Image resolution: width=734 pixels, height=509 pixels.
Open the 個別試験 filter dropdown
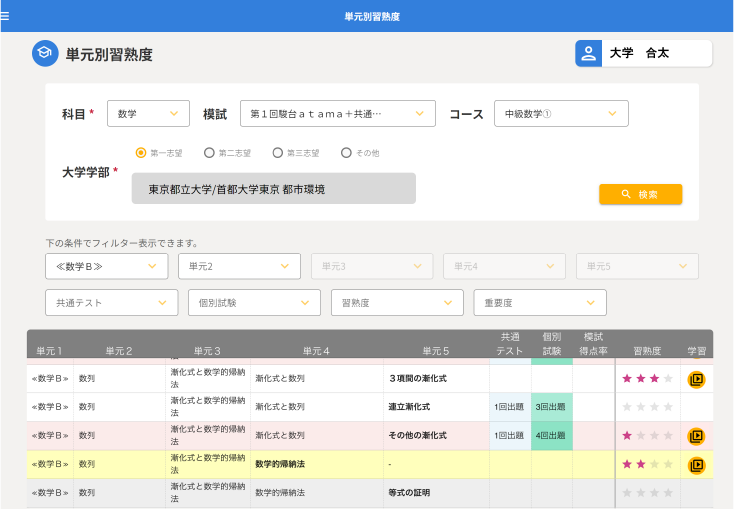(255, 302)
